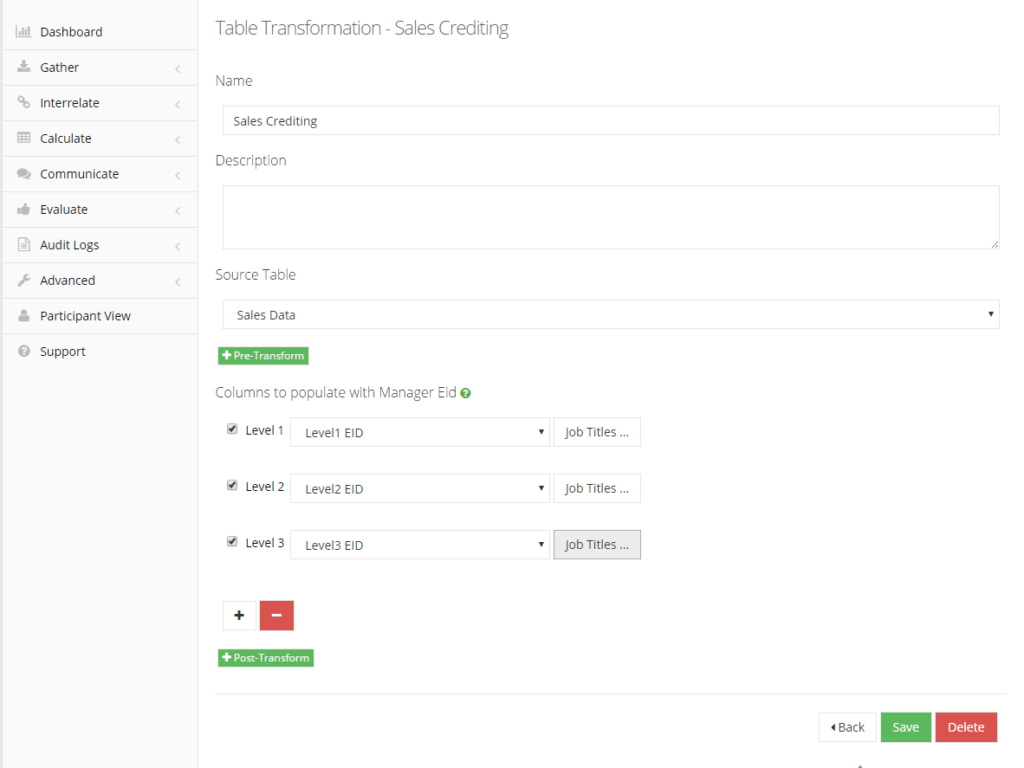Open Job Titles for Level 3
This screenshot has height=768, width=1024.
pyautogui.click(x=597, y=545)
